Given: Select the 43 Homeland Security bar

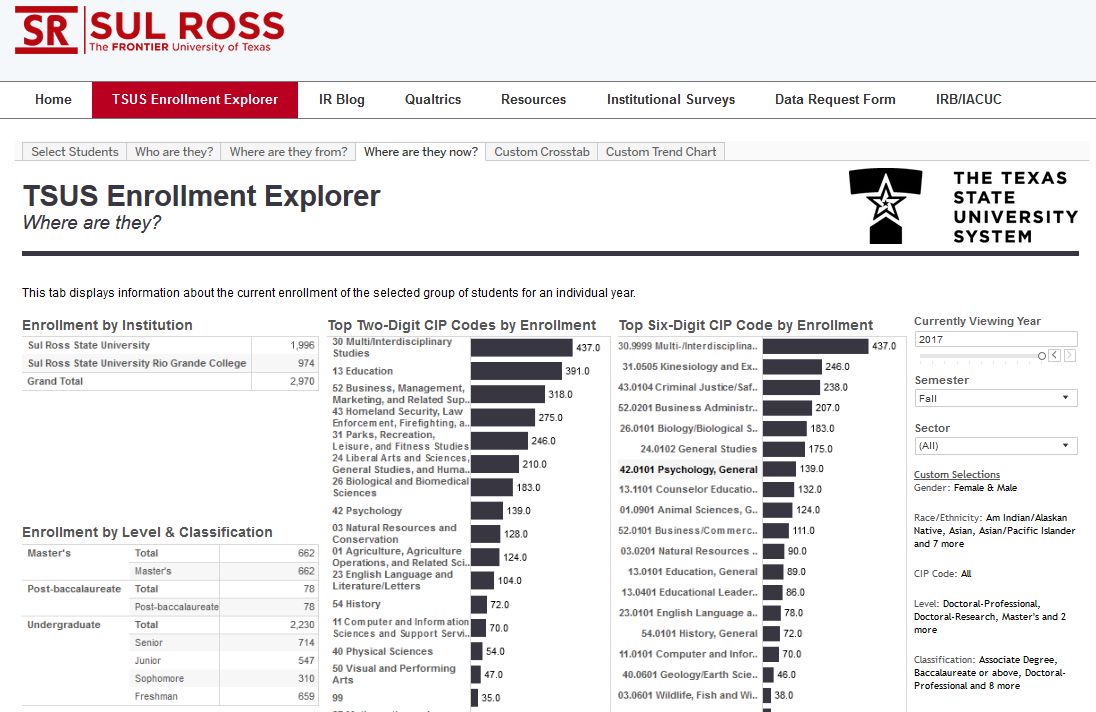Looking at the screenshot, I should pyautogui.click(x=503, y=418).
